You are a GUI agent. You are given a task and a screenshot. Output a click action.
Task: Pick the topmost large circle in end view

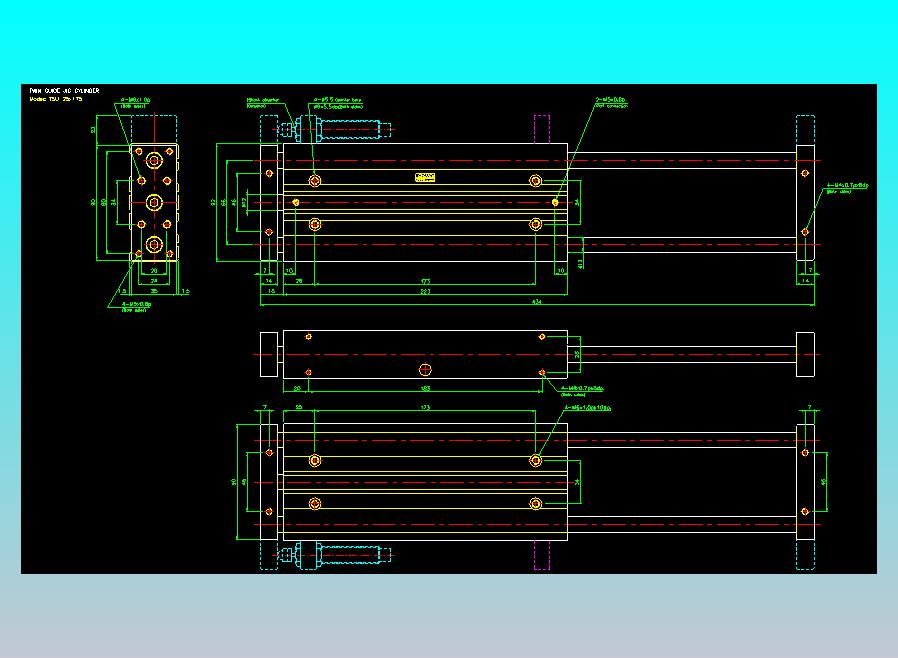[154, 160]
